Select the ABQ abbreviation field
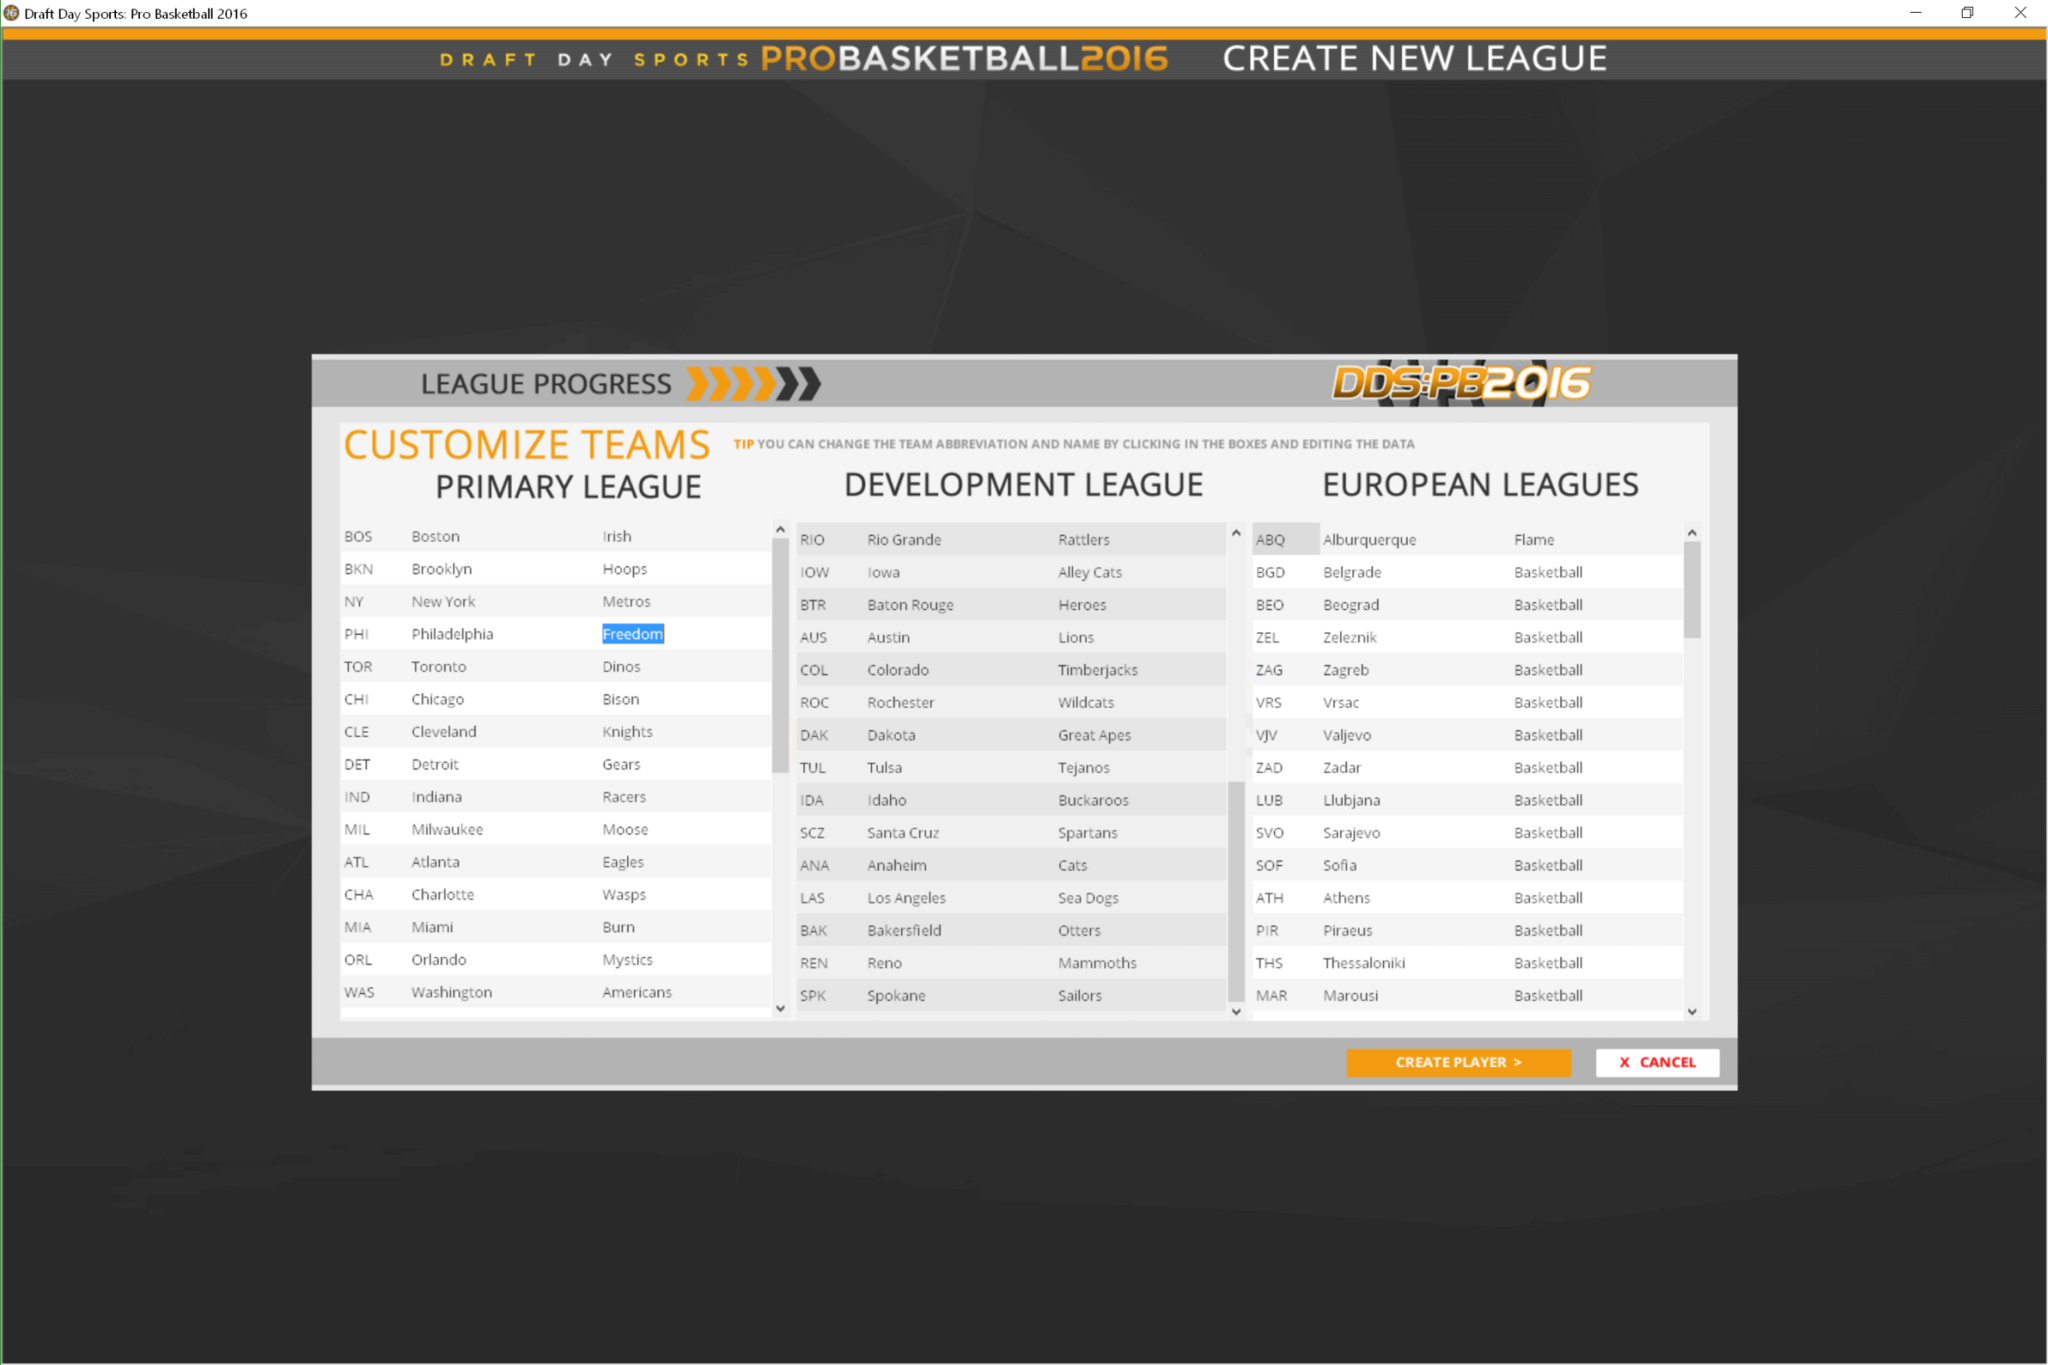This screenshot has width=2048, height=1365. 1285,539
